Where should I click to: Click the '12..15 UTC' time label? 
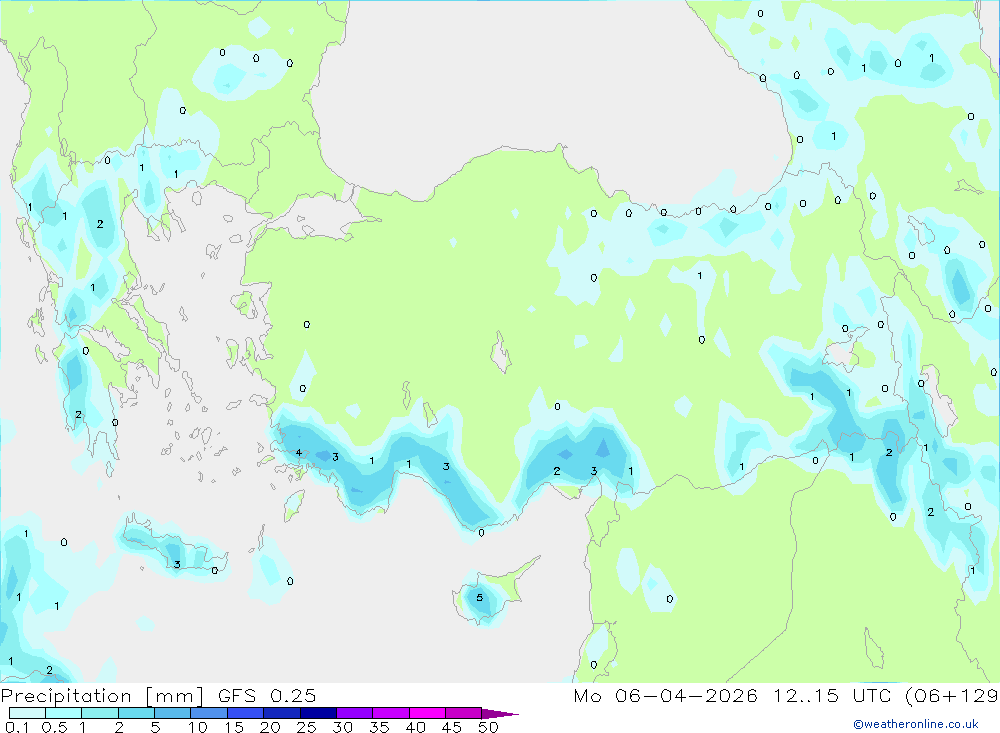(x=832, y=695)
